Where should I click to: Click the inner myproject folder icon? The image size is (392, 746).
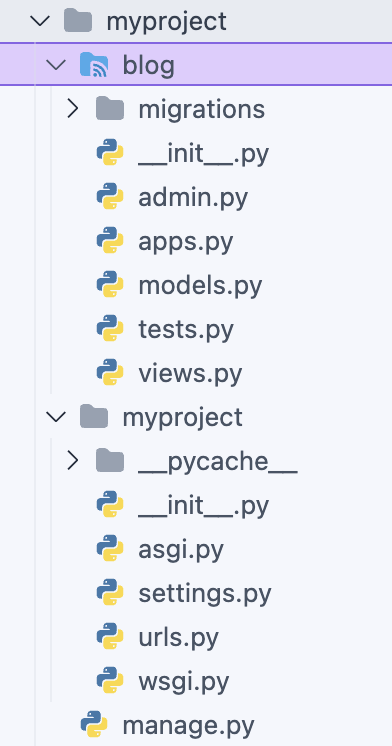click(x=94, y=417)
